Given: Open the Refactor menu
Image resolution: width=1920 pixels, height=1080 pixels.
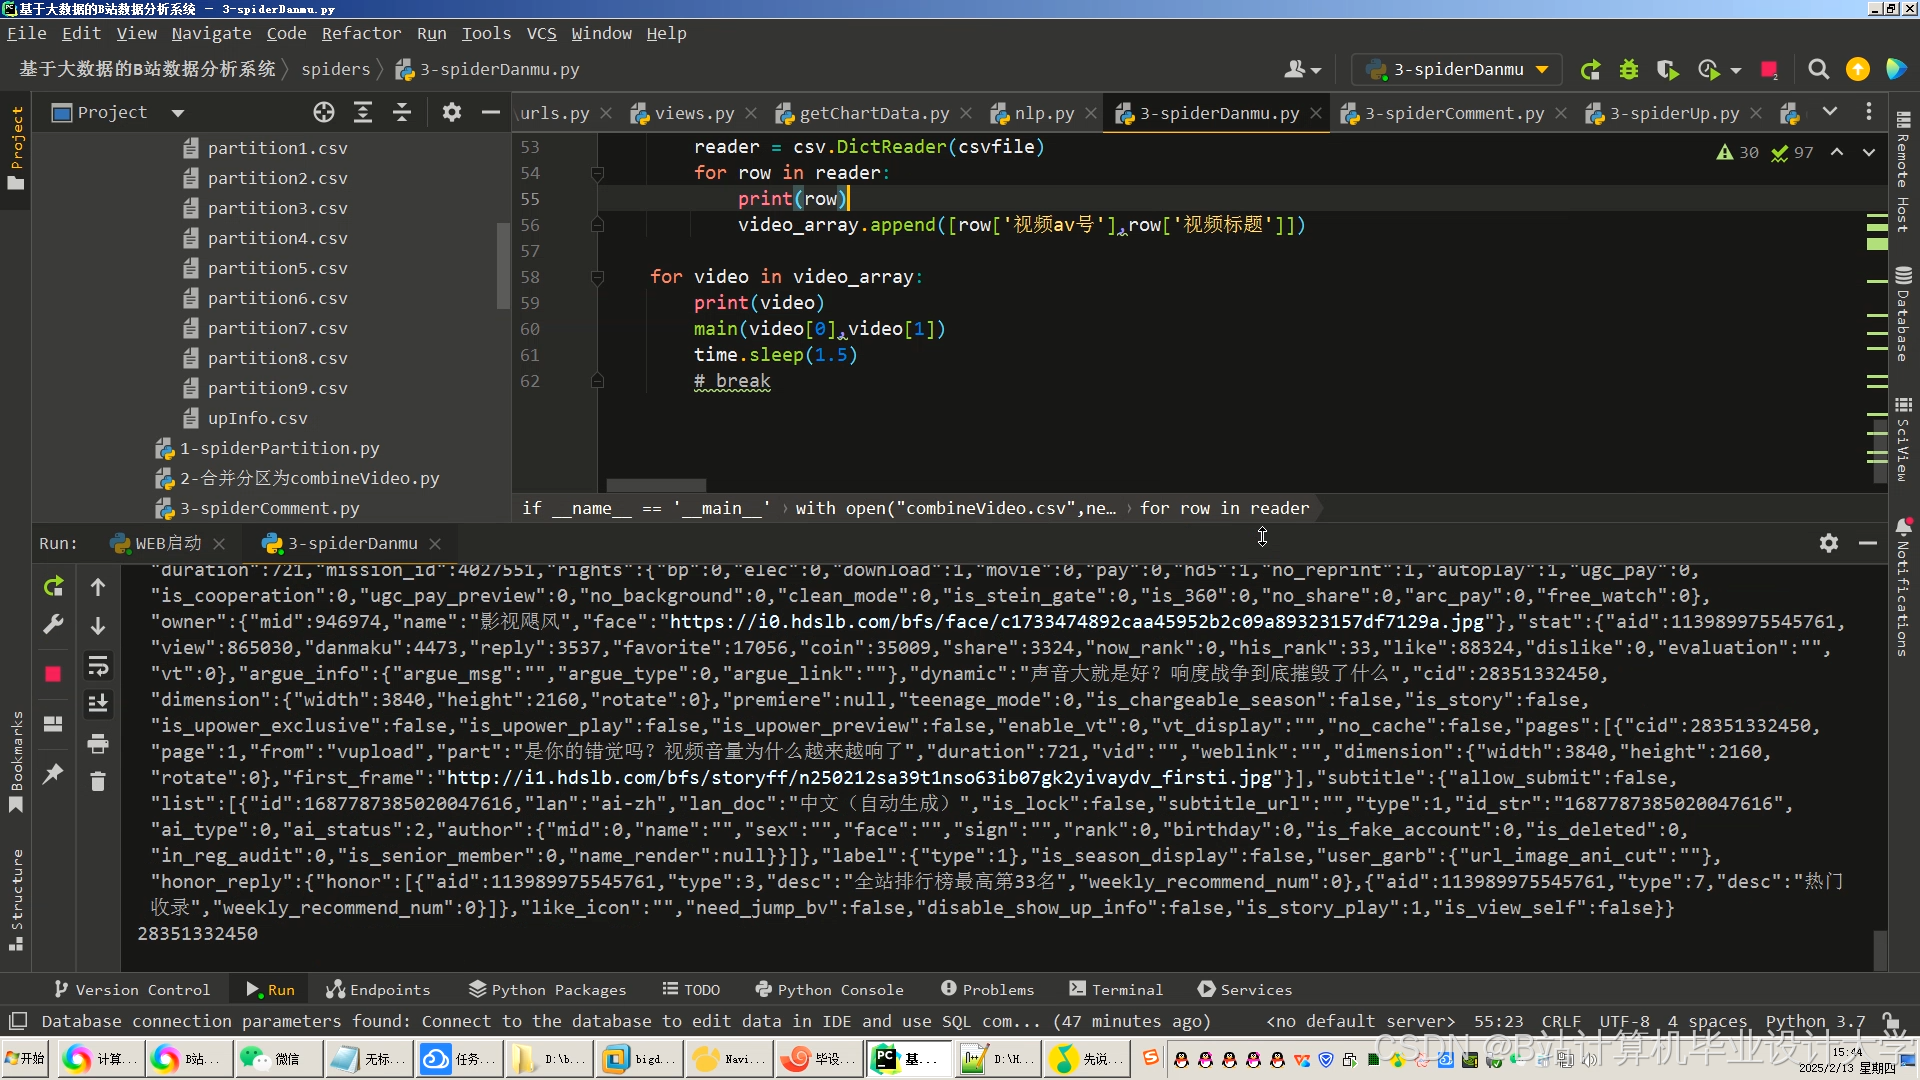Looking at the screenshot, I should pos(360,33).
